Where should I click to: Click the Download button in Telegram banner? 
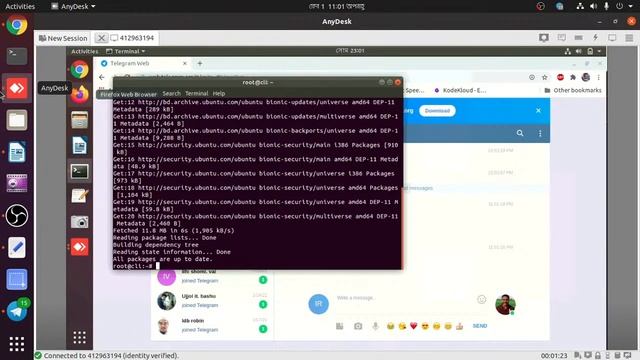pyautogui.click(x=437, y=111)
